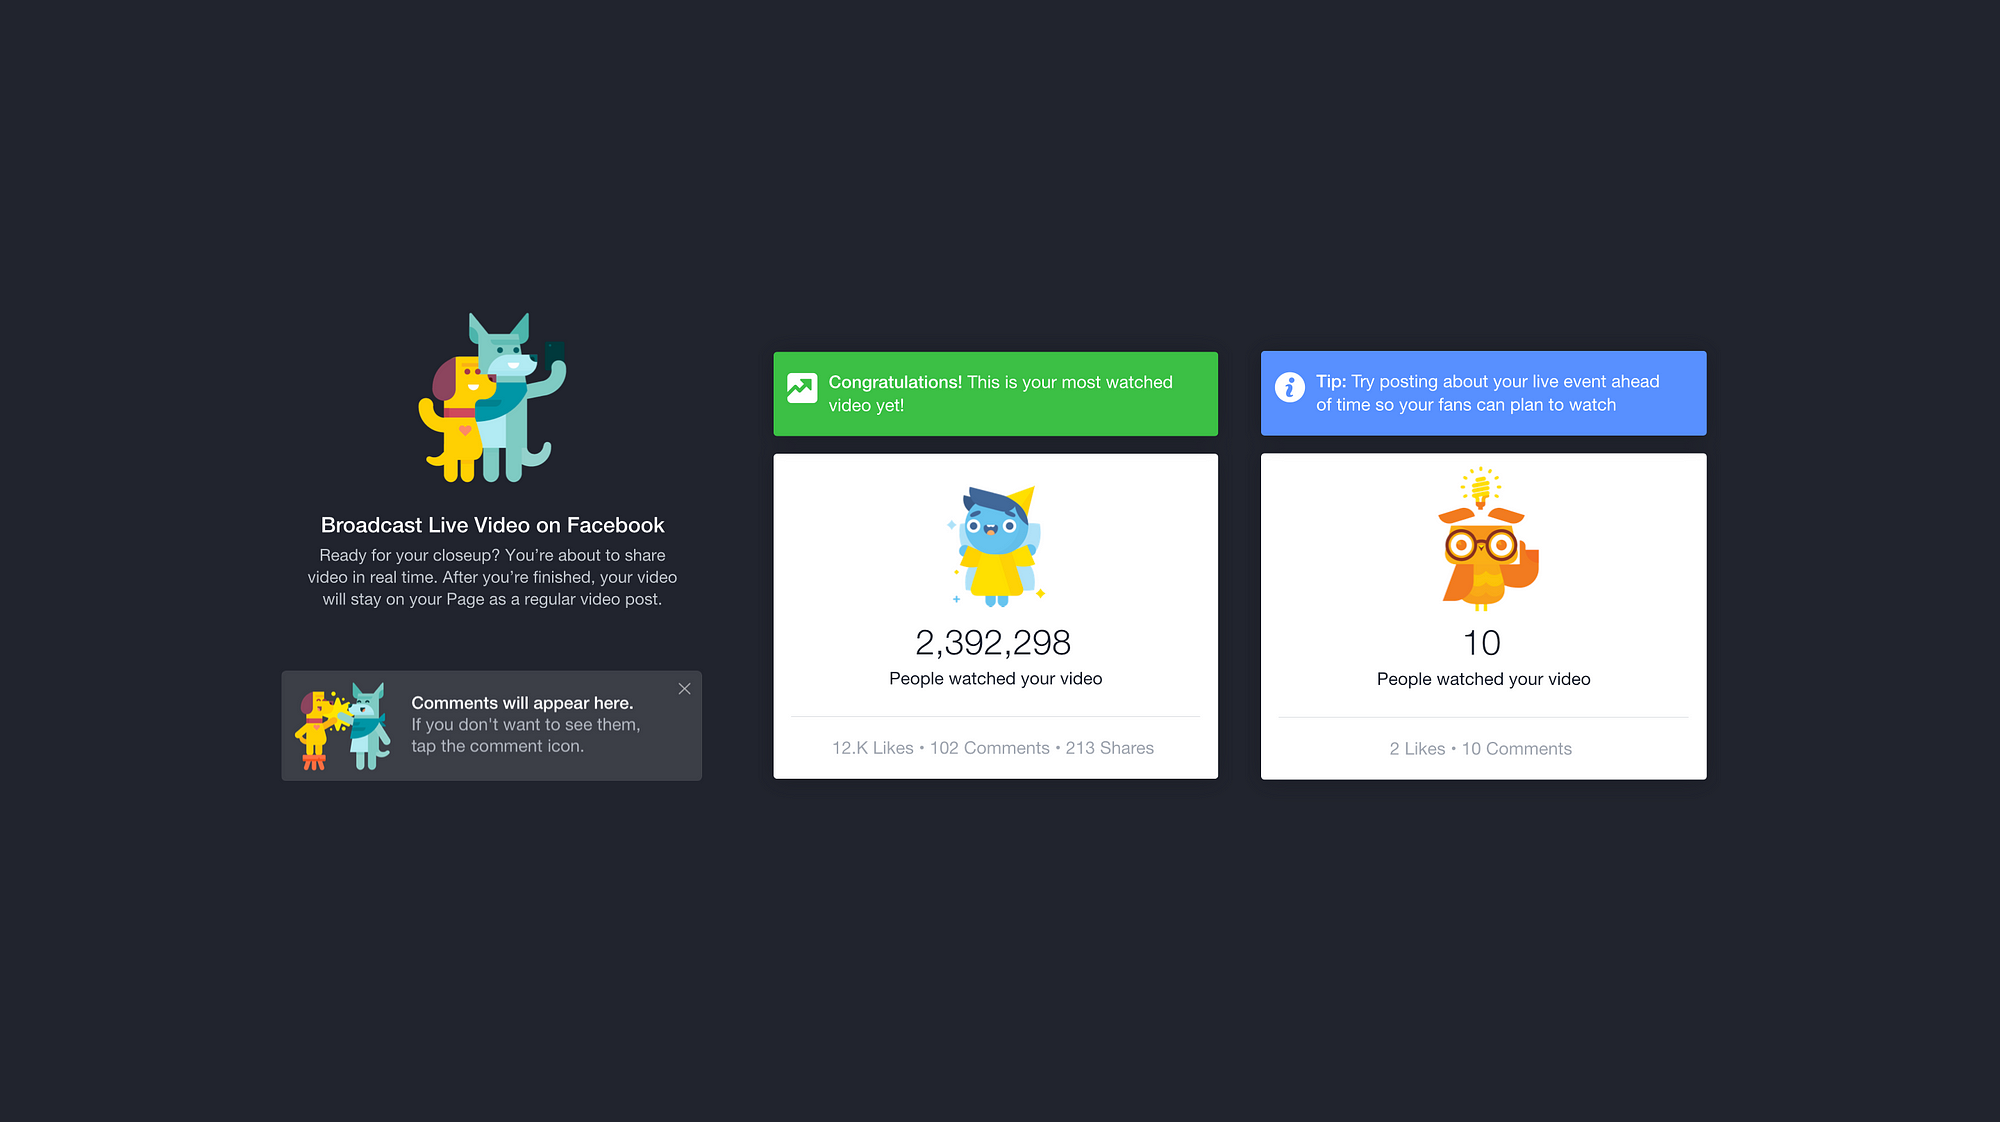The image size is (2000, 1122).
Task: Open the 12.K Likes stat
Action: (x=872, y=748)
